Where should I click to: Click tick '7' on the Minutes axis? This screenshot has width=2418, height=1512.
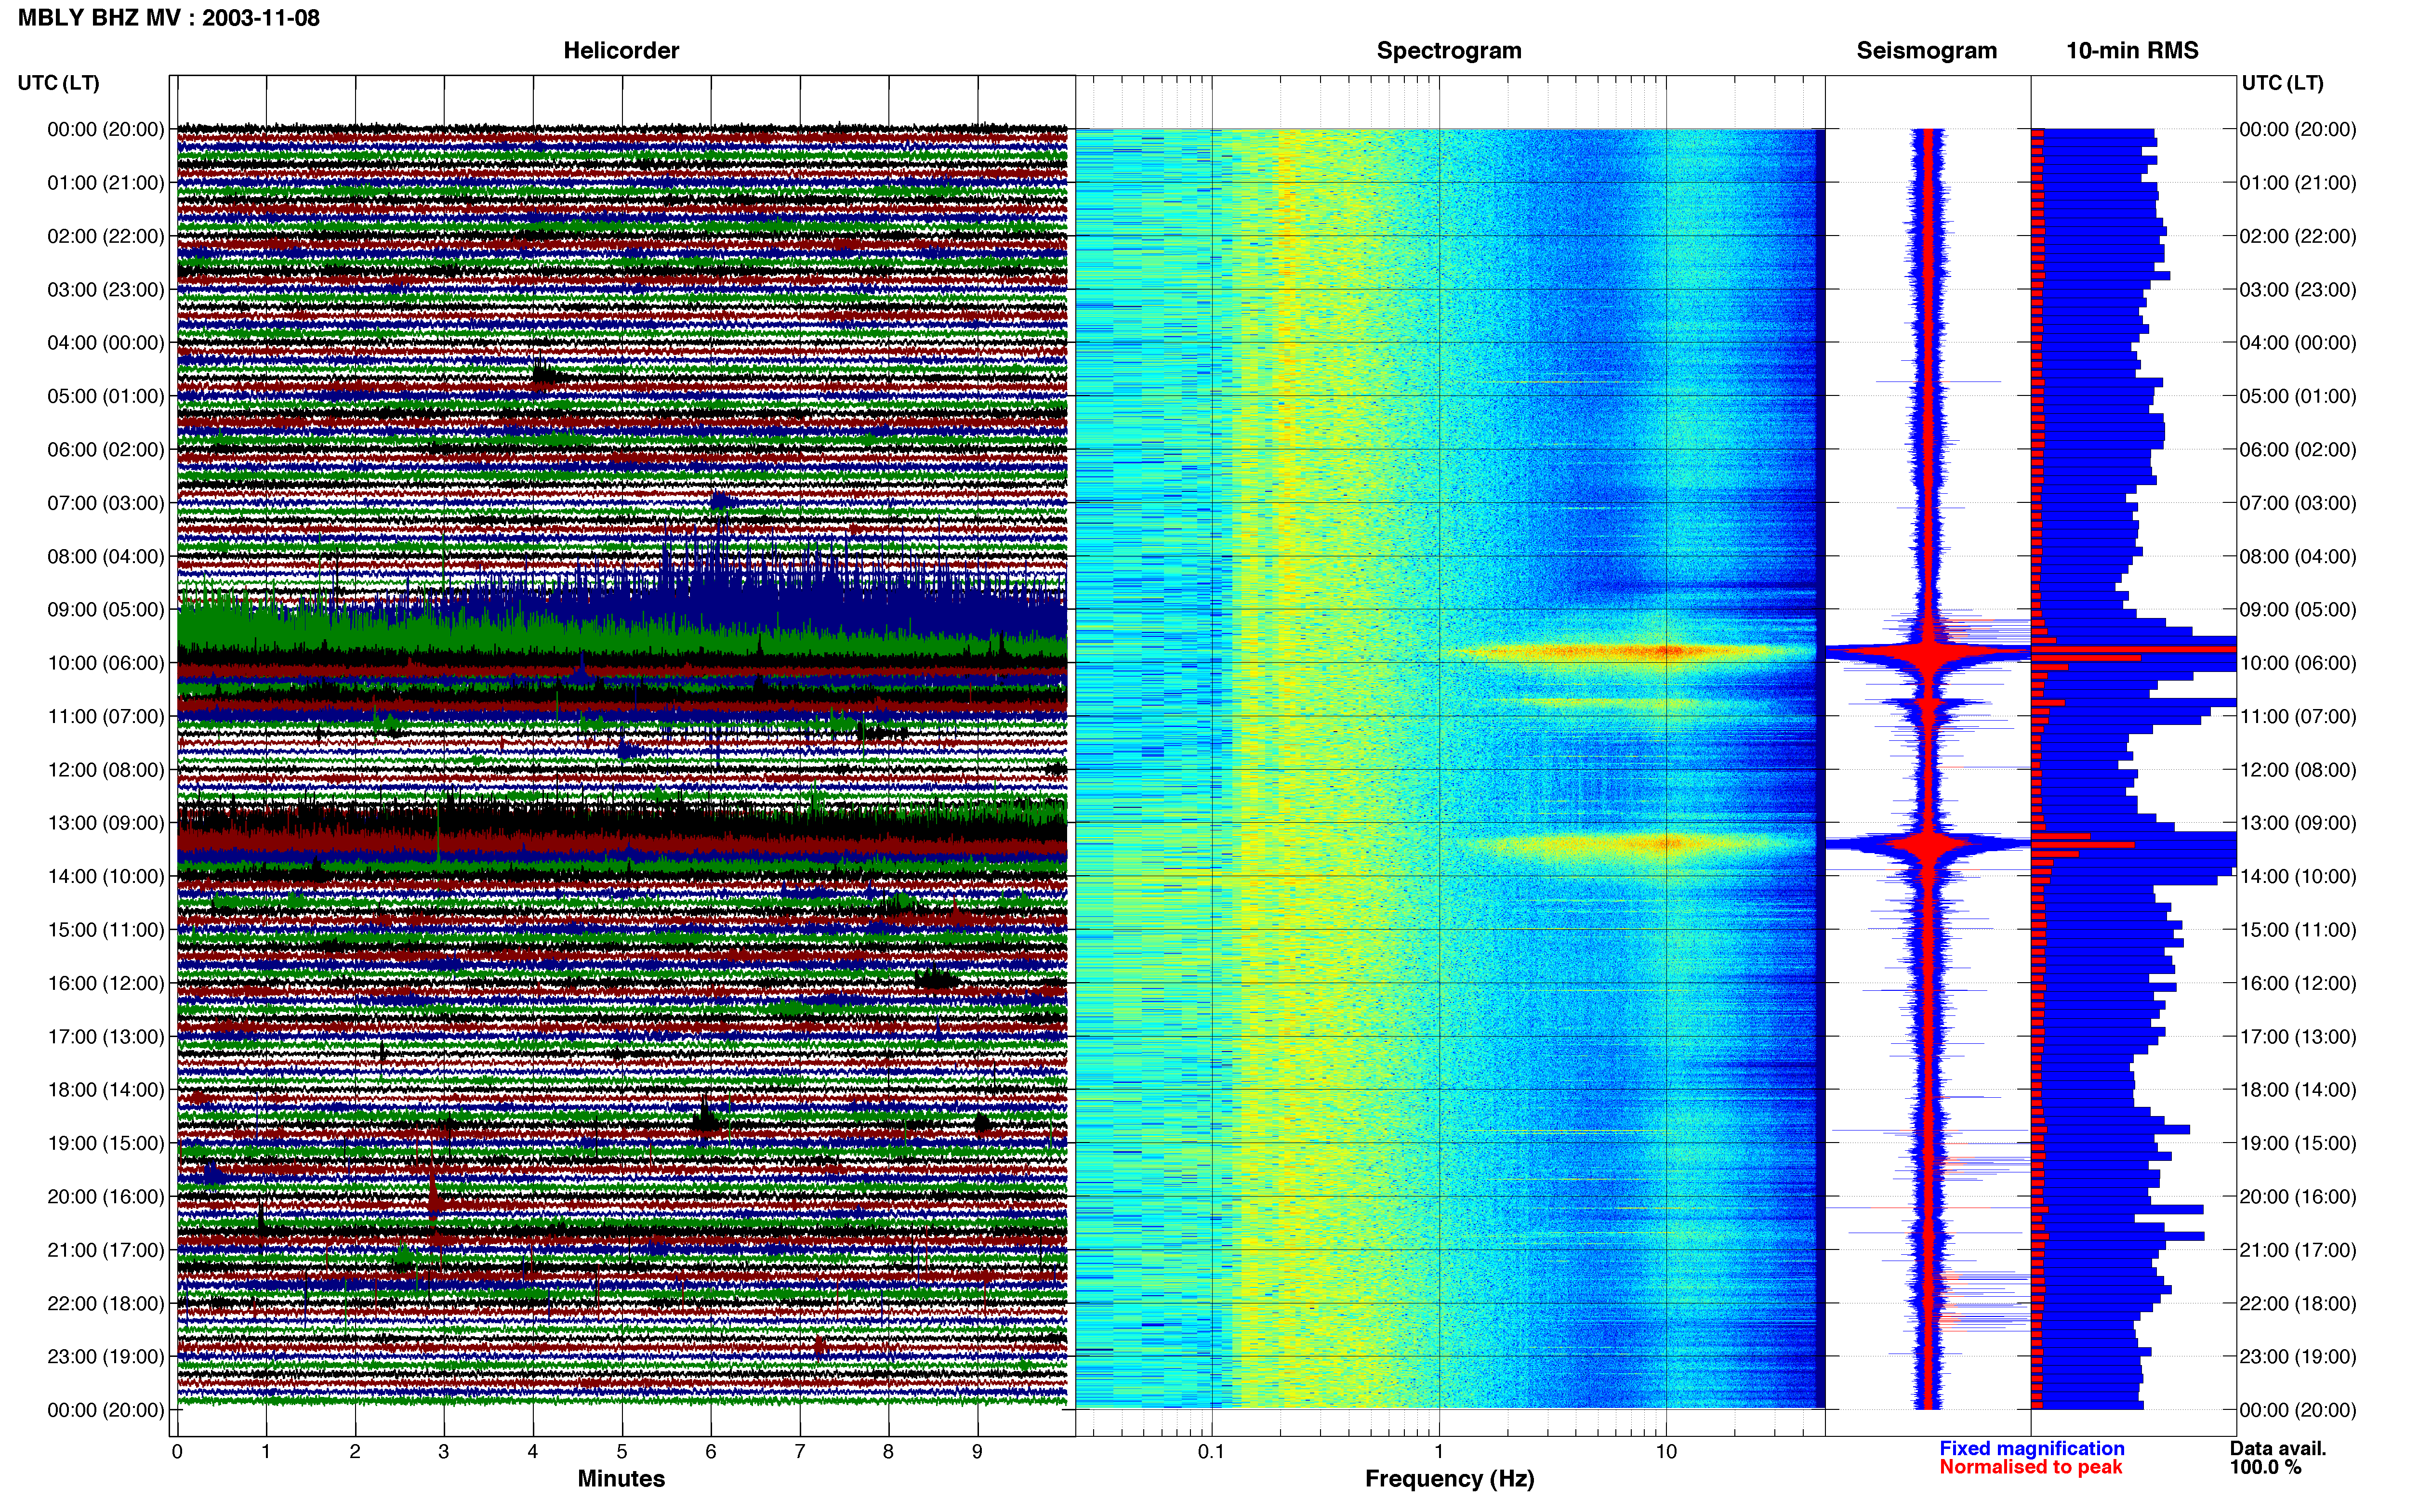pos(800,1452)
